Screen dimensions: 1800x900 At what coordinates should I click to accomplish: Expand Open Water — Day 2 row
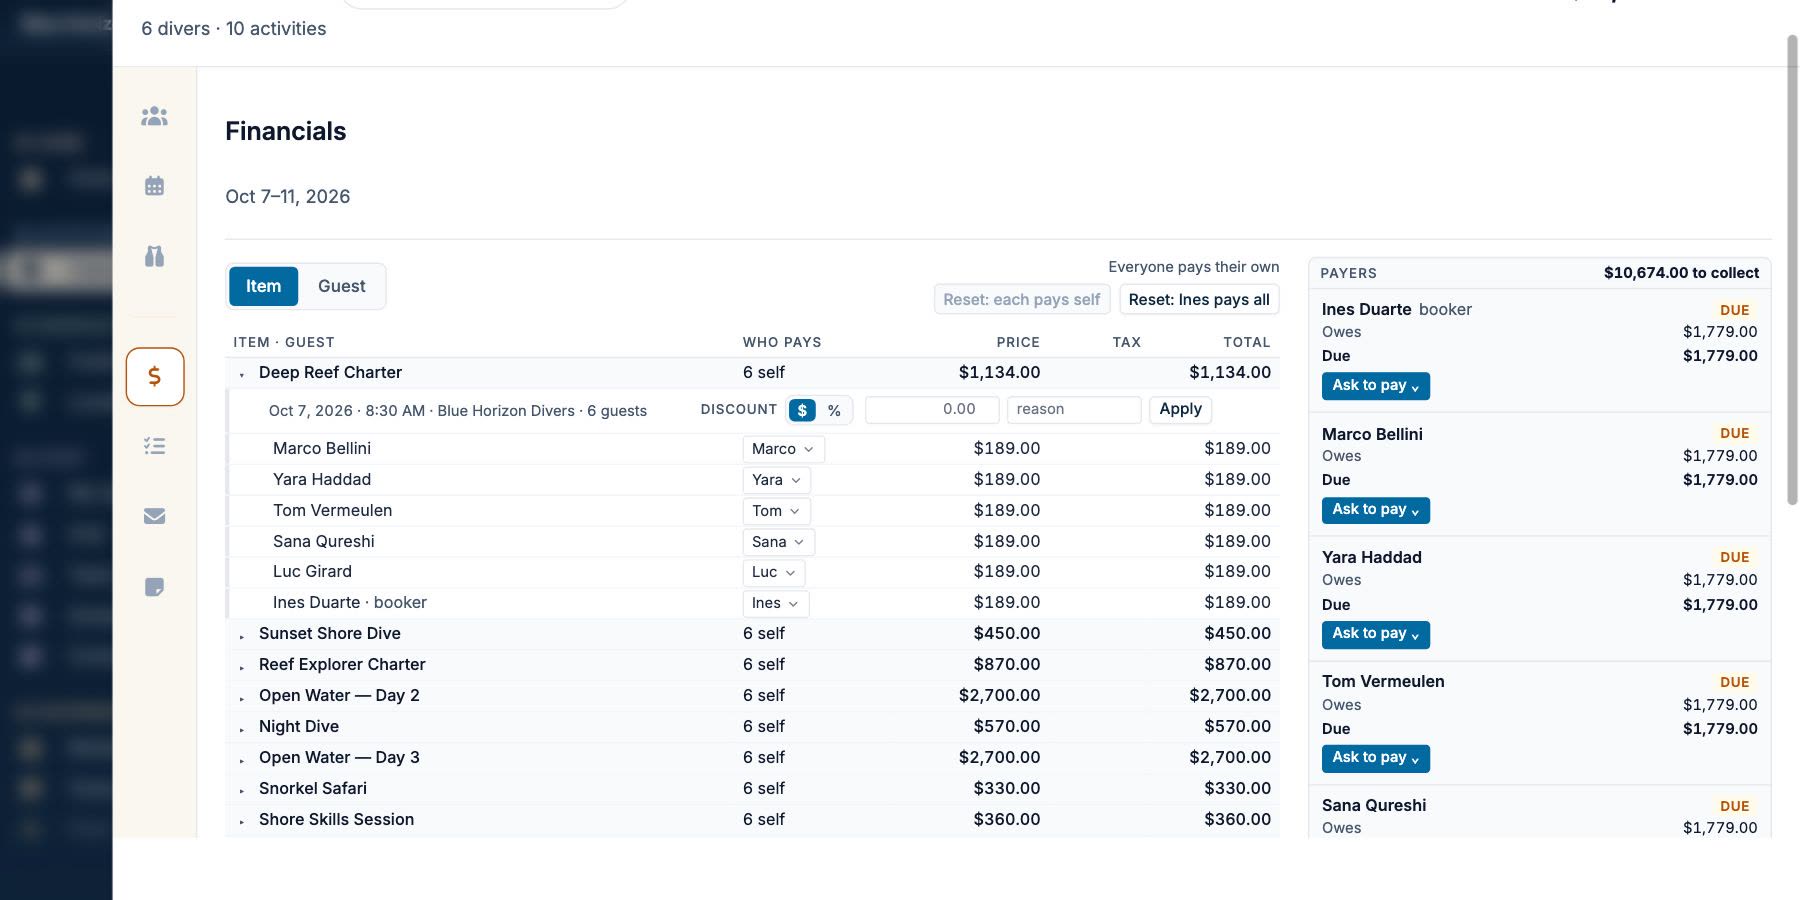click(242, 697)
